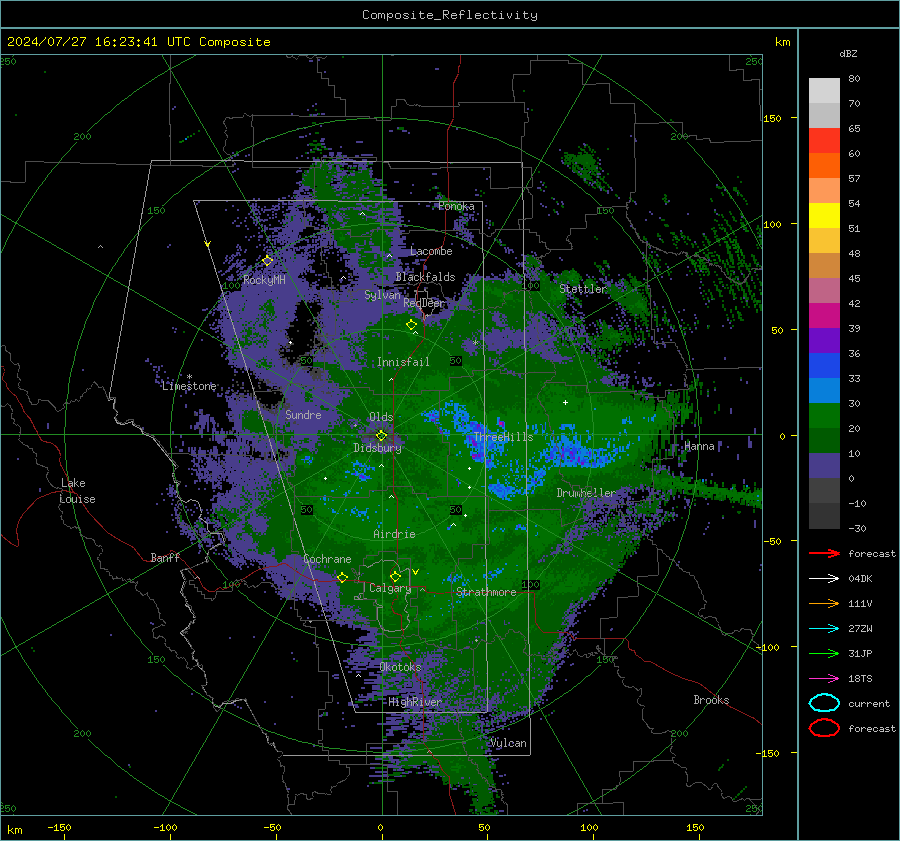Viewport: 900px width, 841px height.
Task: Click the Sundre label
Action: (303, 414)
